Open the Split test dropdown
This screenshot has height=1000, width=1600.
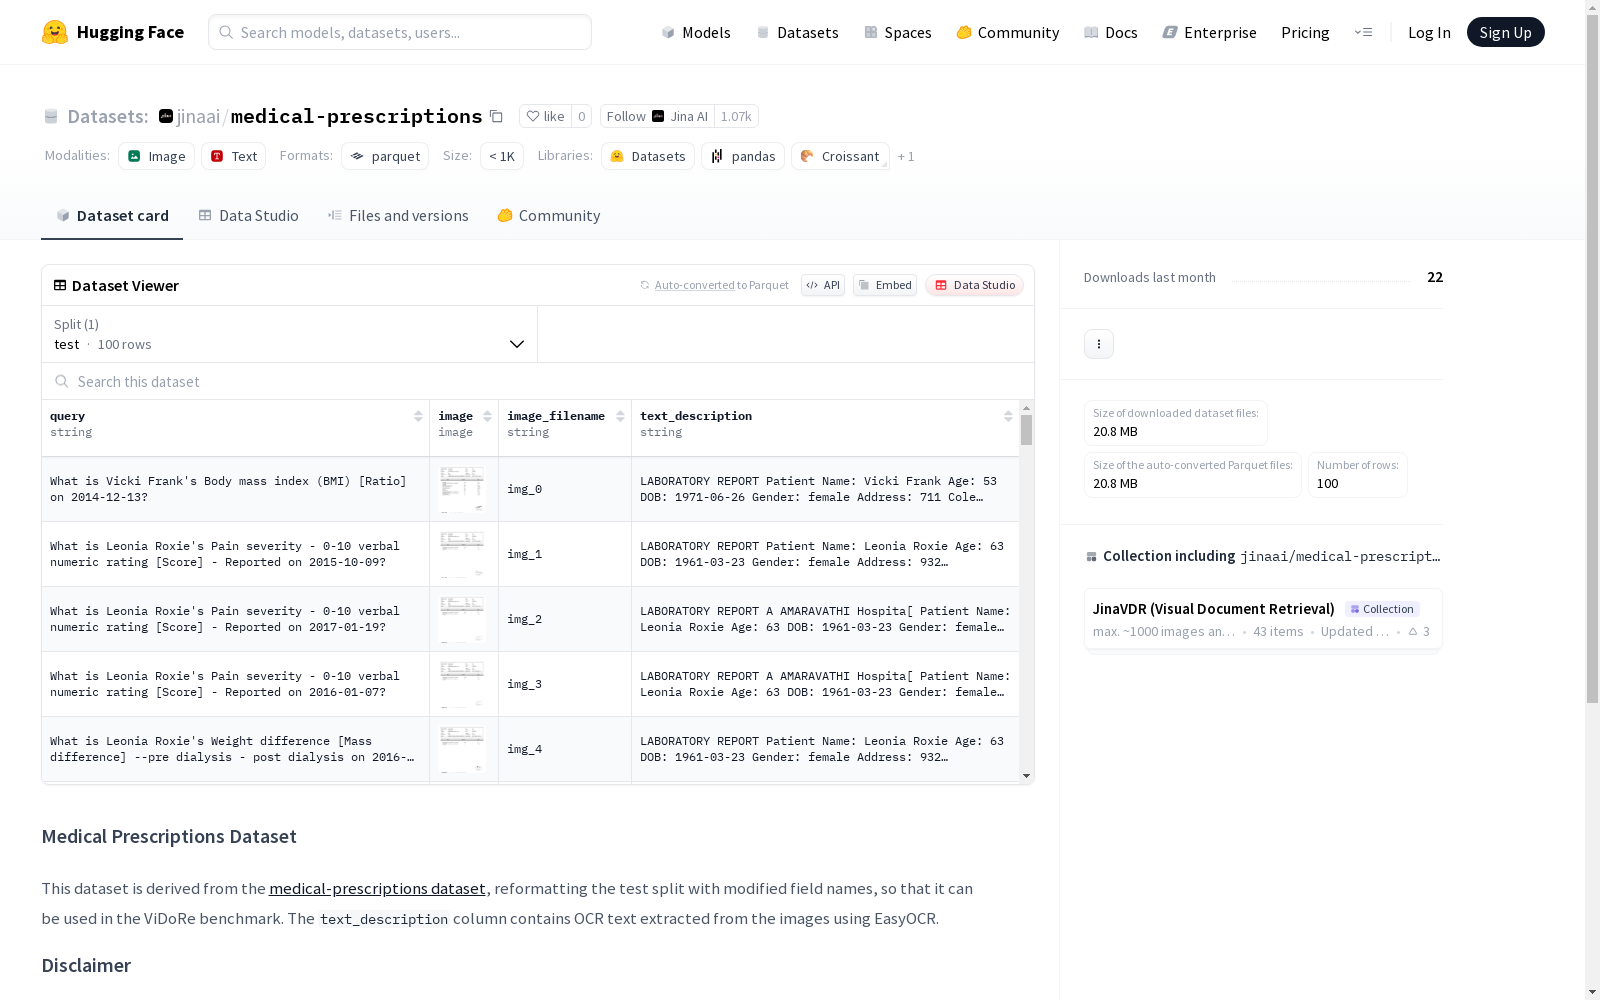pyautogui.click(x=290, y=334)
